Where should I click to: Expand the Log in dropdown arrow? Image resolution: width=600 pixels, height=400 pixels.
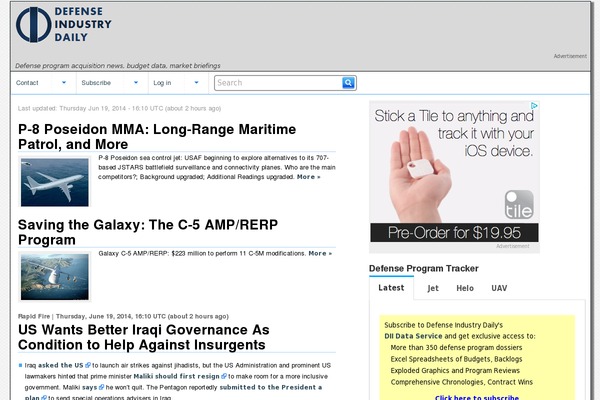[196, 83]
